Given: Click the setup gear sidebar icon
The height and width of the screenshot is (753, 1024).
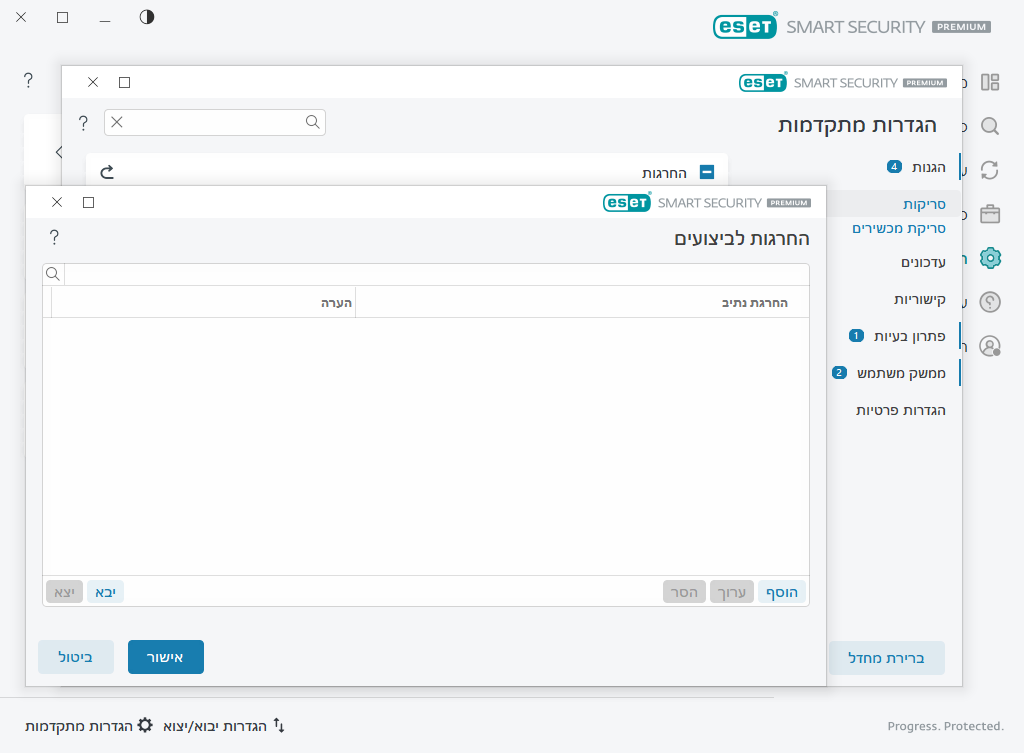Looking at the screenshot, I should point(990,259).
